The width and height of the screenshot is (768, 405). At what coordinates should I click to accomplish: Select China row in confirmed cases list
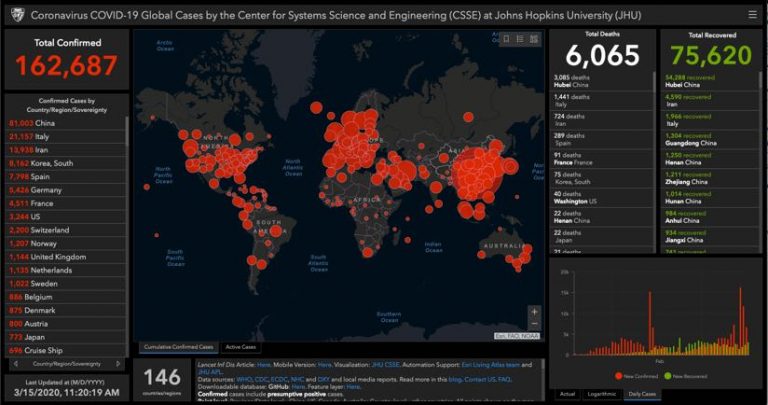point(66,123)
